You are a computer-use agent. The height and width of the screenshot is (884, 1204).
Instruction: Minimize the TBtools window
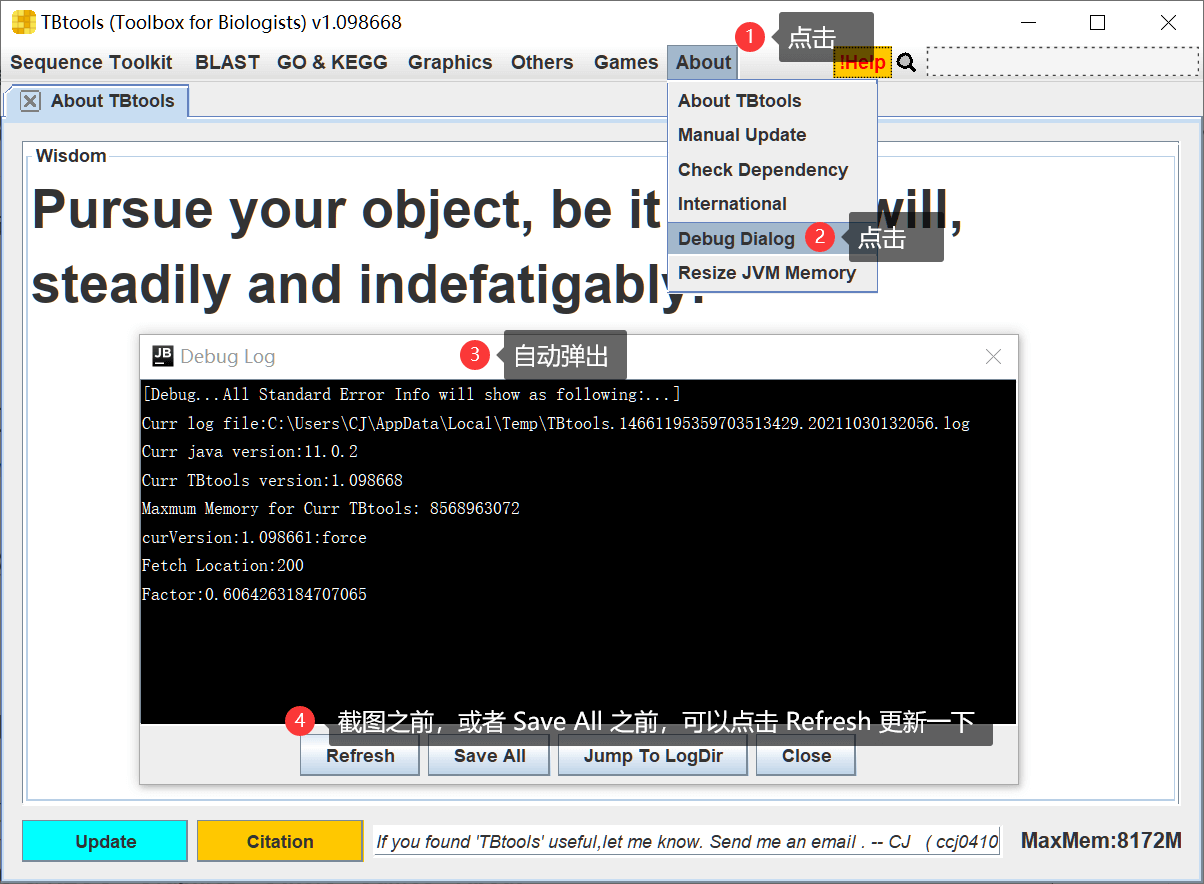point(1027,22)
